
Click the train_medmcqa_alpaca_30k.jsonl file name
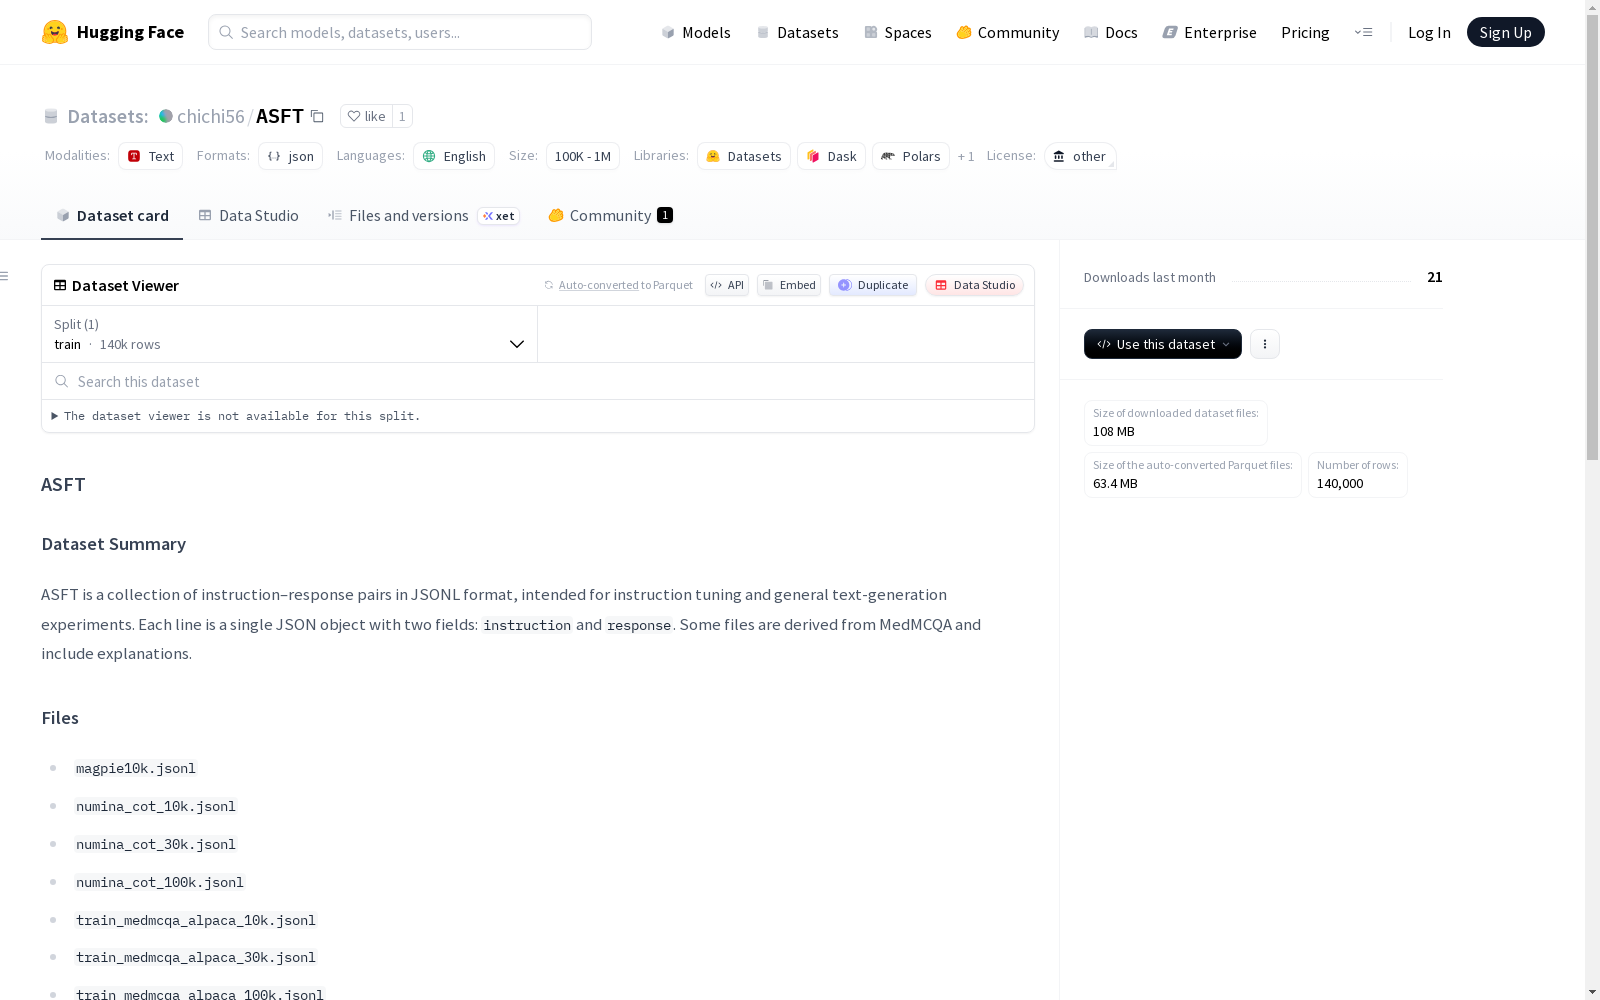coord(196,957)
